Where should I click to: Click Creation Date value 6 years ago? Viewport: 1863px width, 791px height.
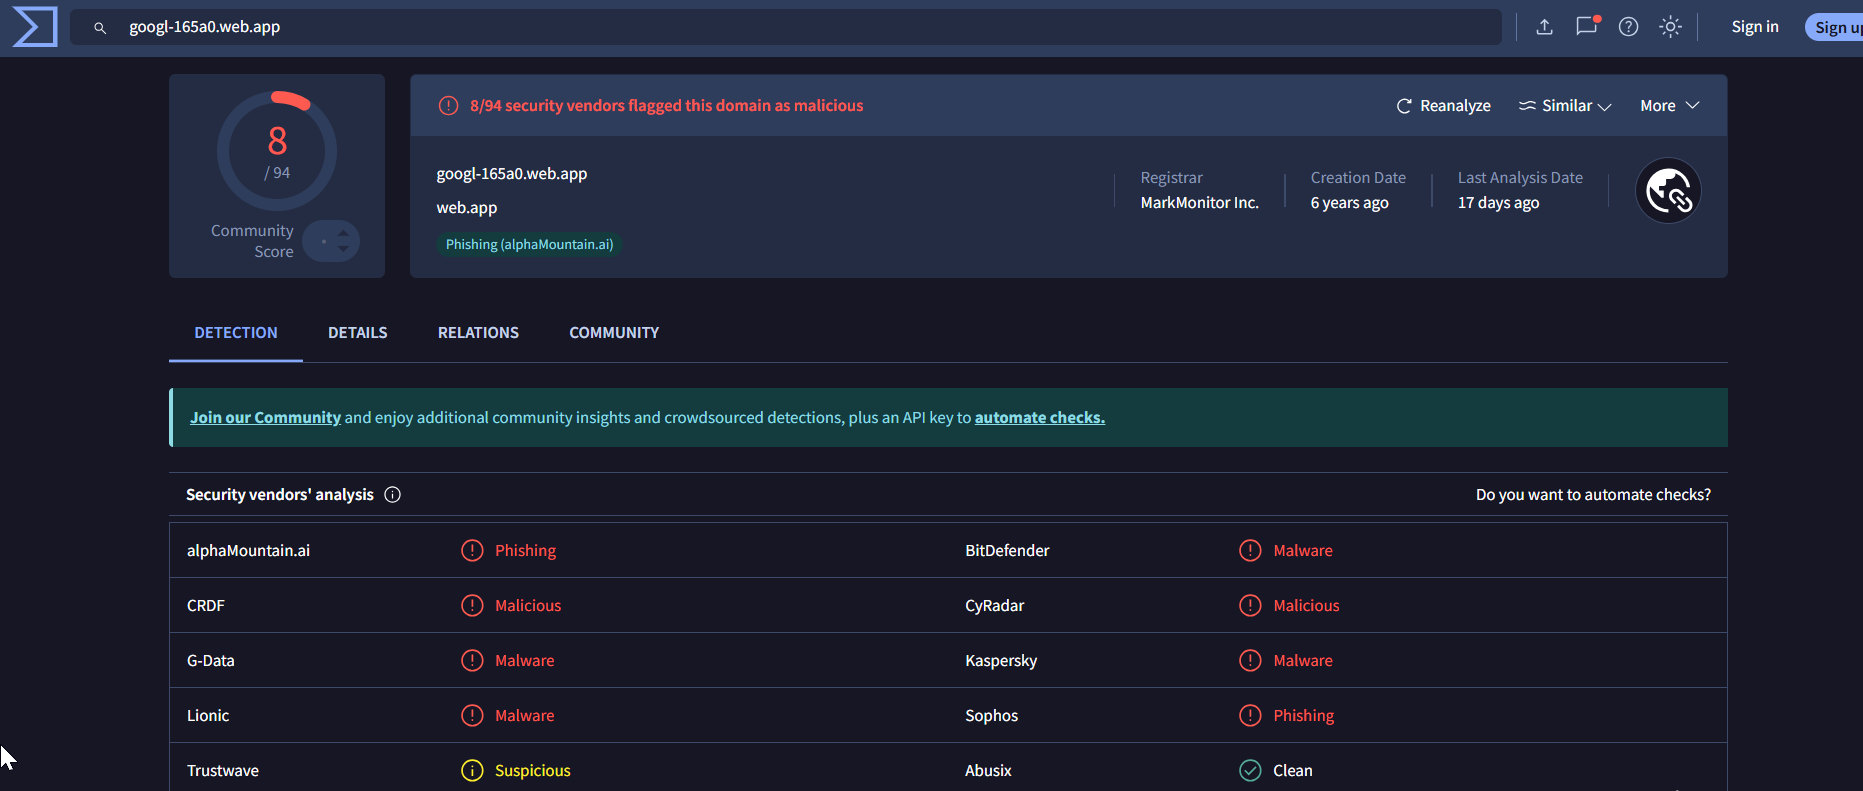click(1349, 203)
